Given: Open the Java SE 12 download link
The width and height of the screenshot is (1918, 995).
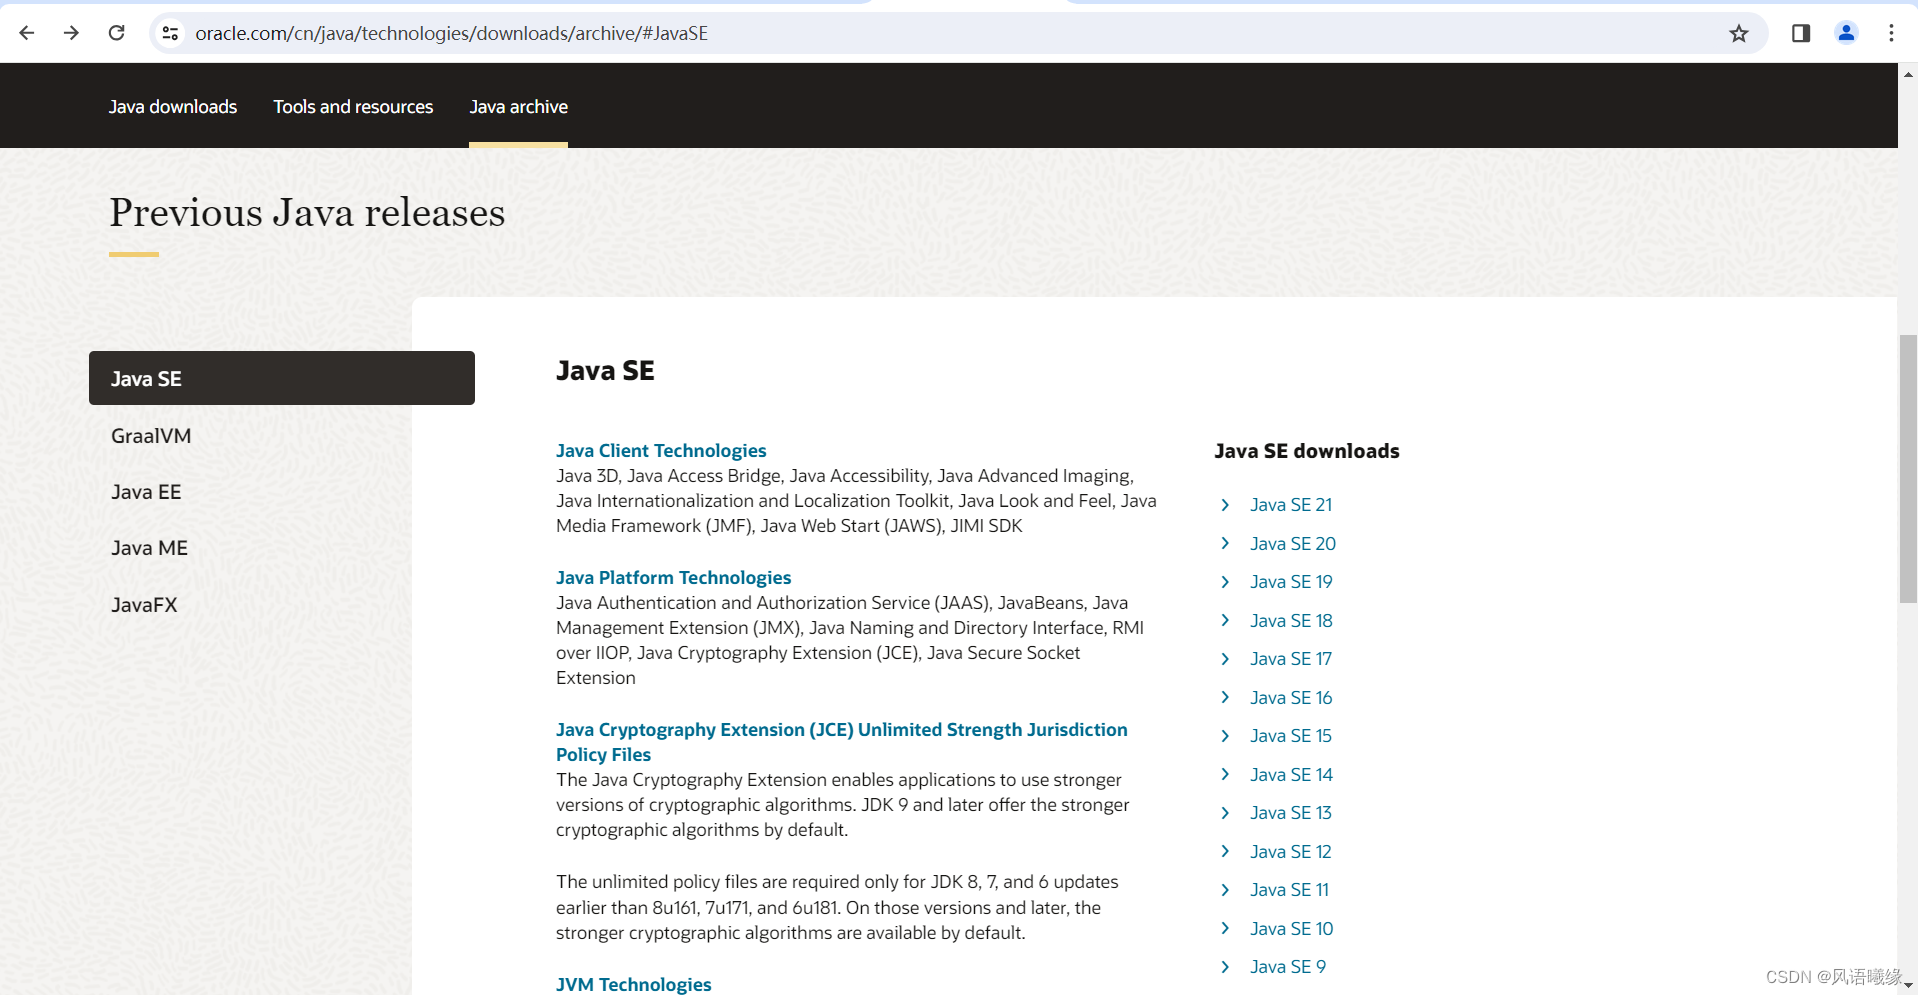Looking at the screenshot, I should (x=1291, y=852).
